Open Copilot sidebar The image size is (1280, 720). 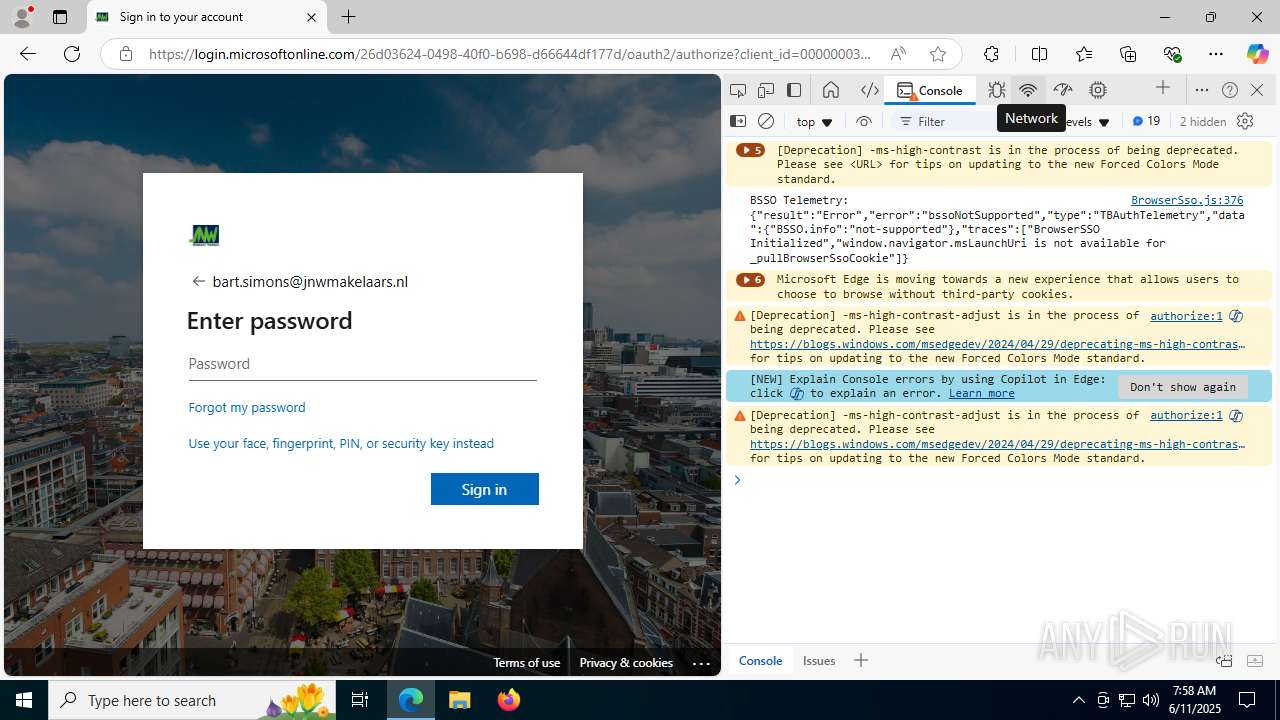(x=1257, y=54)
